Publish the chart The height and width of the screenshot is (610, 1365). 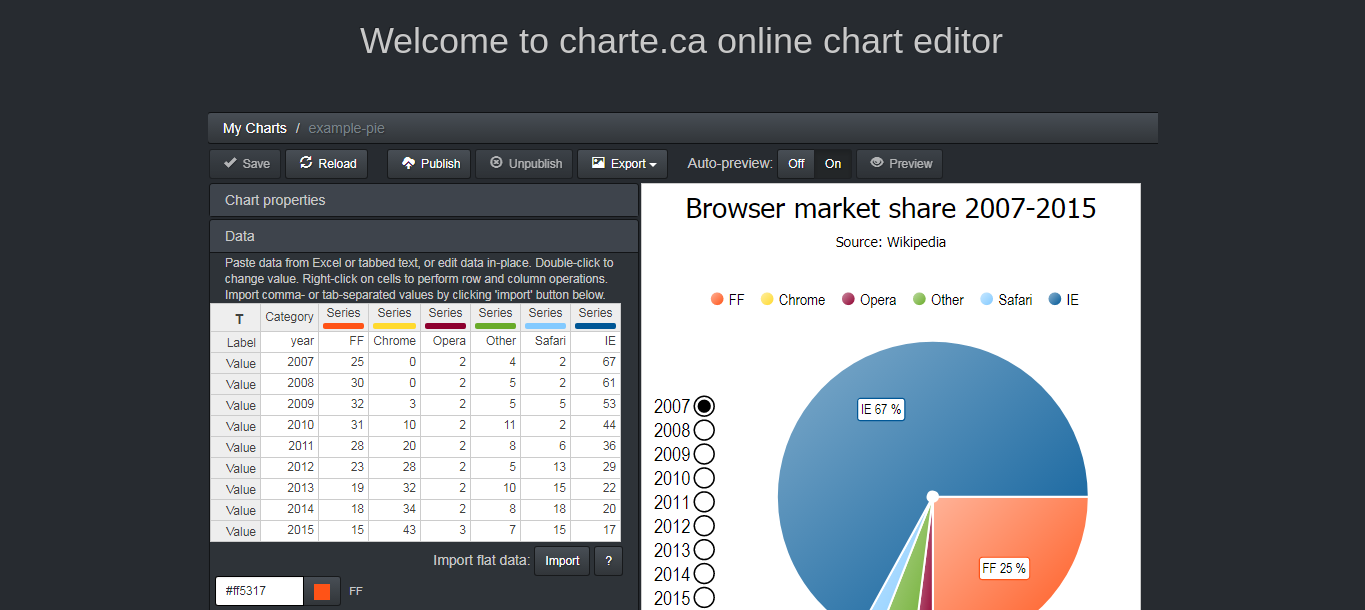click(x=429, y=164)
